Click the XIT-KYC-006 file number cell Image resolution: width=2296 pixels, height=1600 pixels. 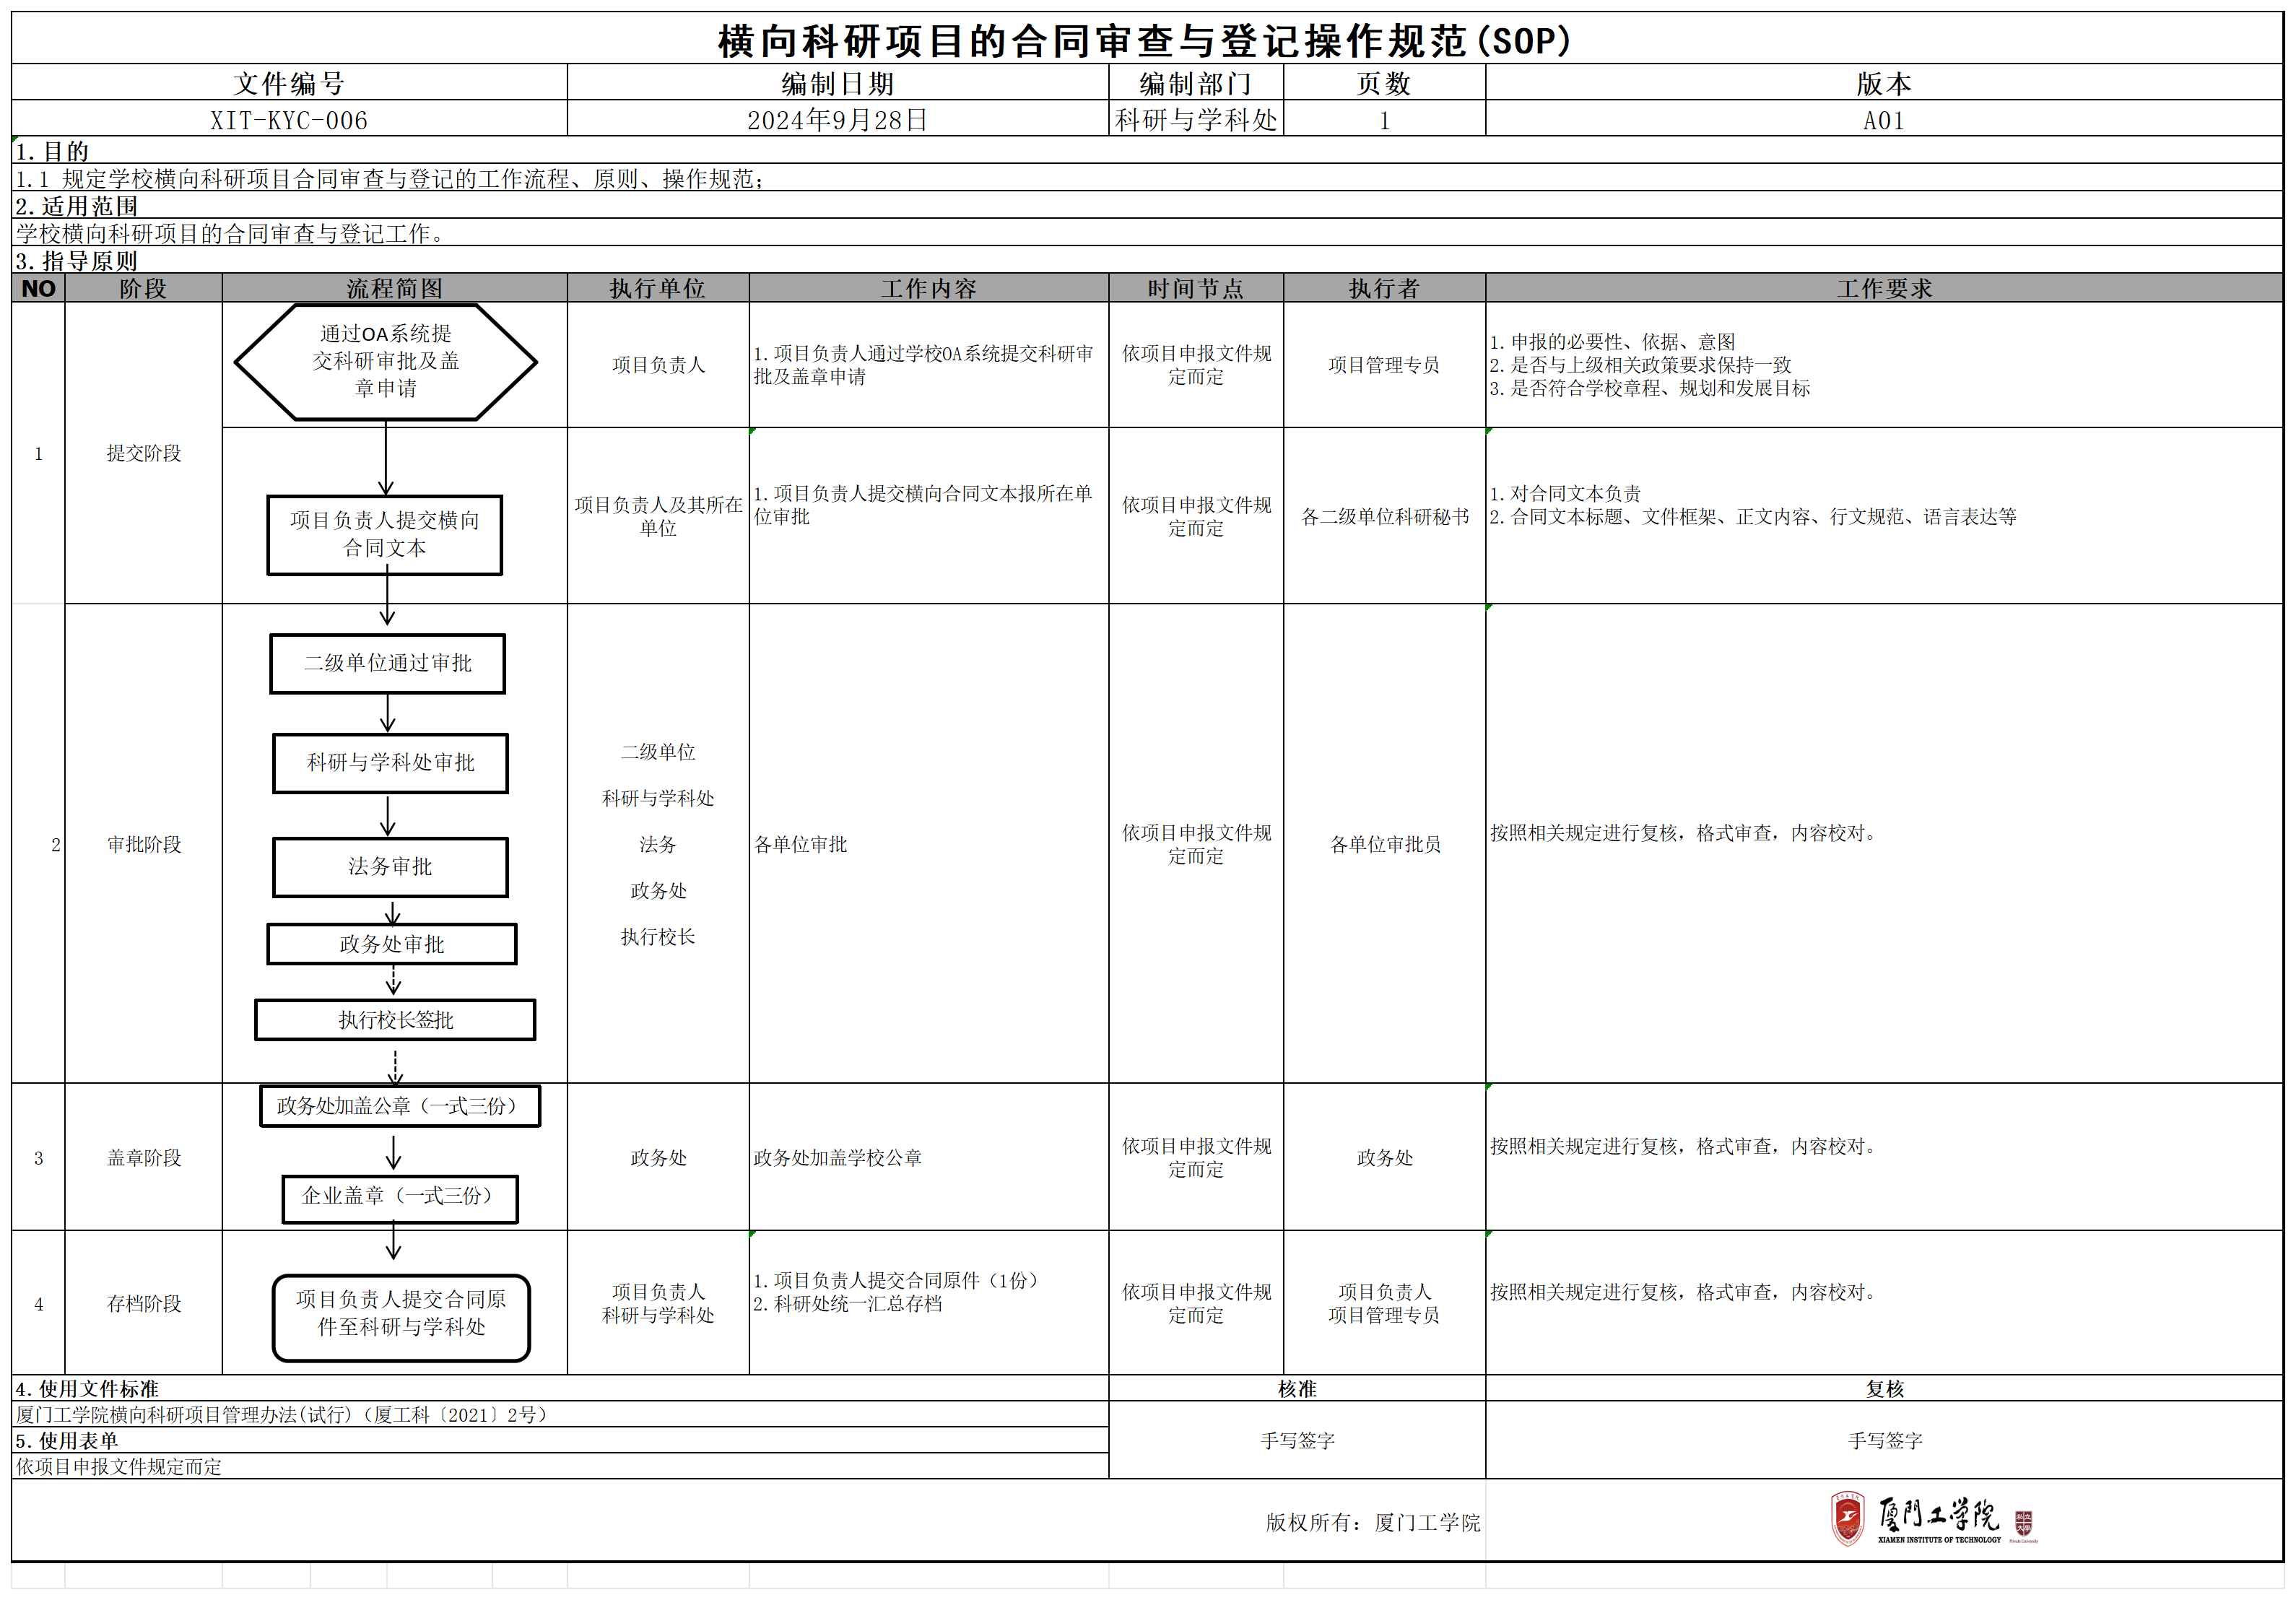click(x=289, y=120)
